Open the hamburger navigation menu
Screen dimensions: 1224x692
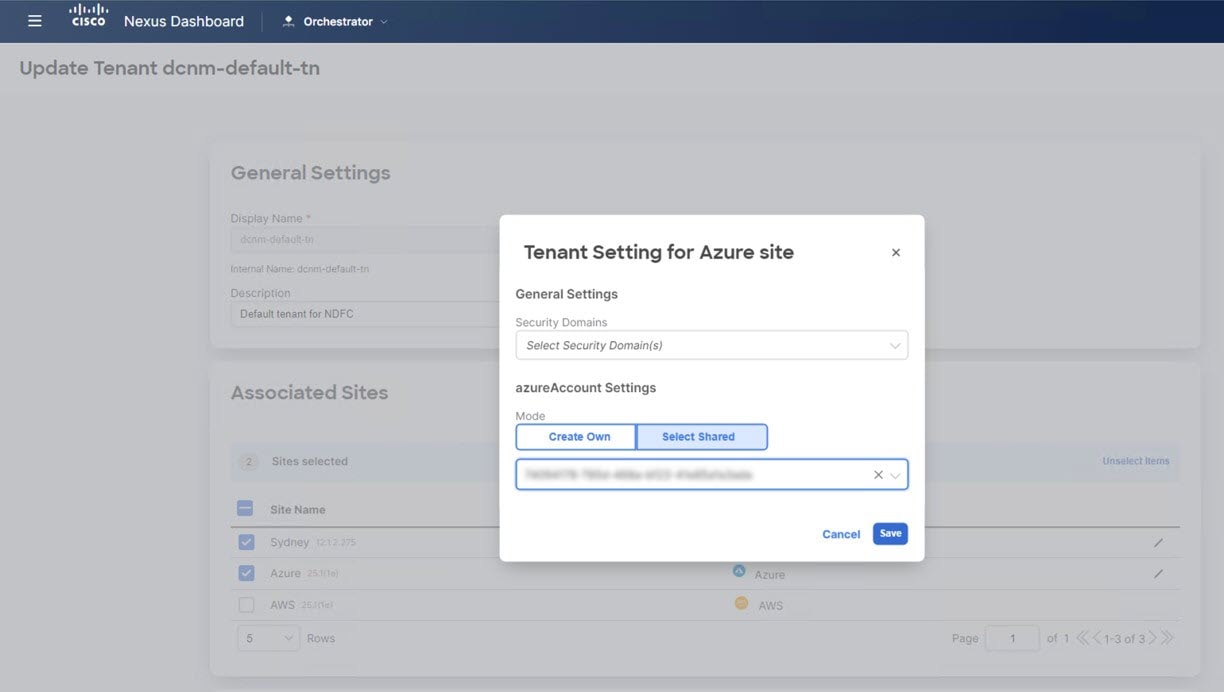pos(35,21)
